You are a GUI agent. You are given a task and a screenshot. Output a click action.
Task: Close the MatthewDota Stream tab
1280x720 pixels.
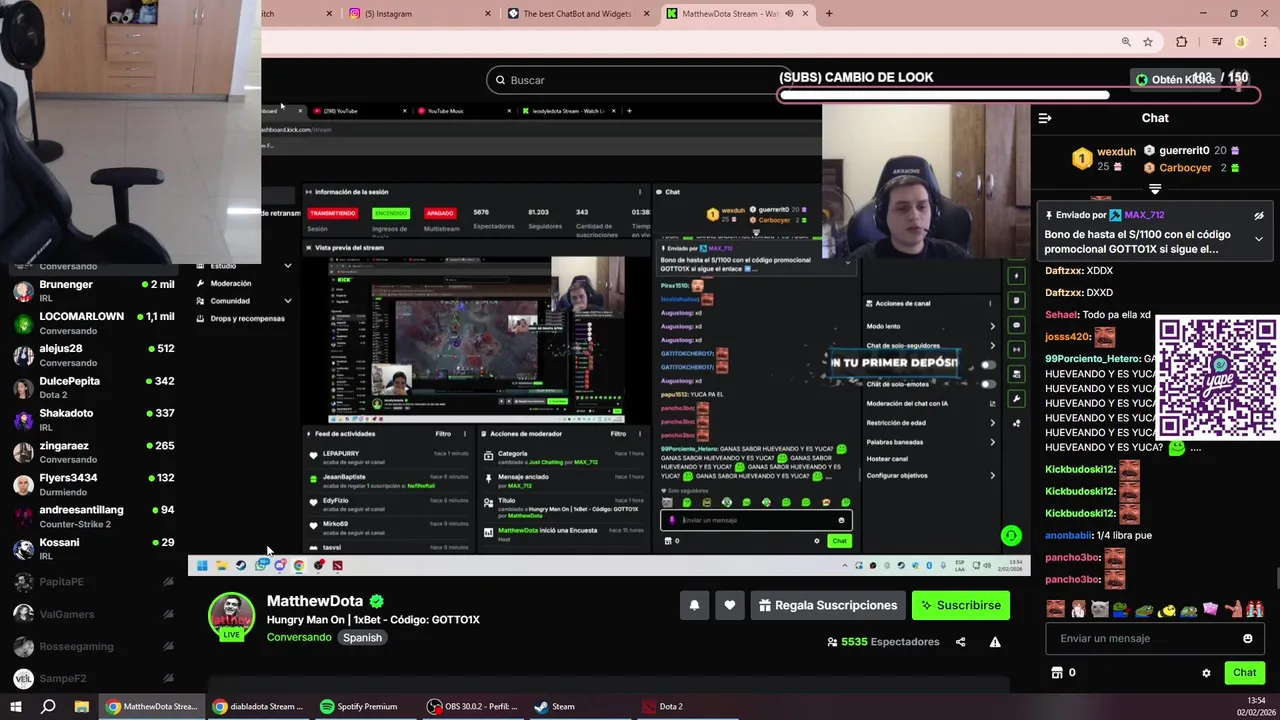806,14
